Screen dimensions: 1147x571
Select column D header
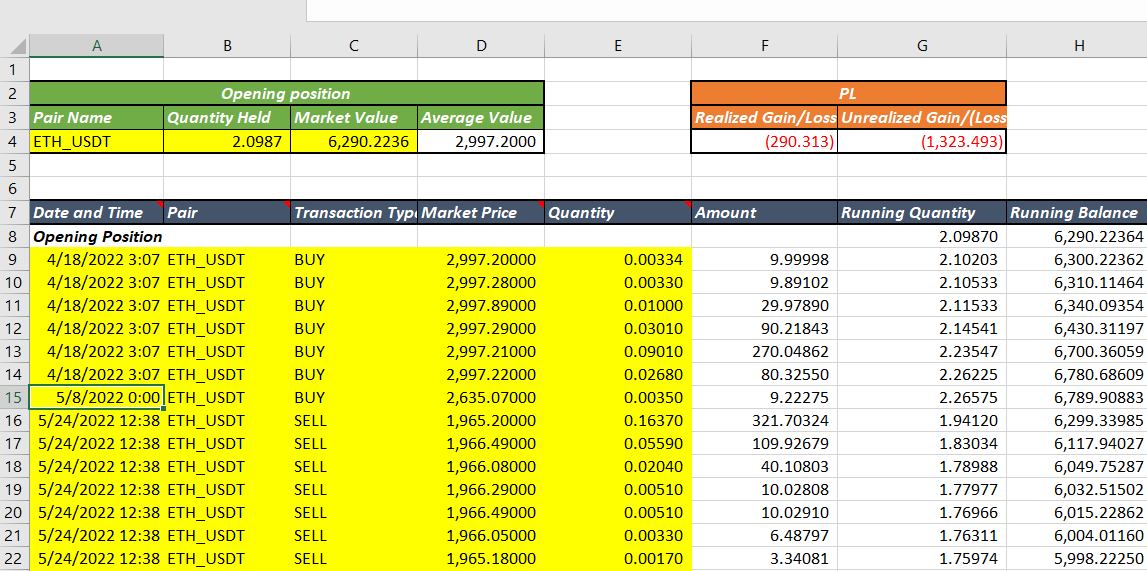click(481, 45)
